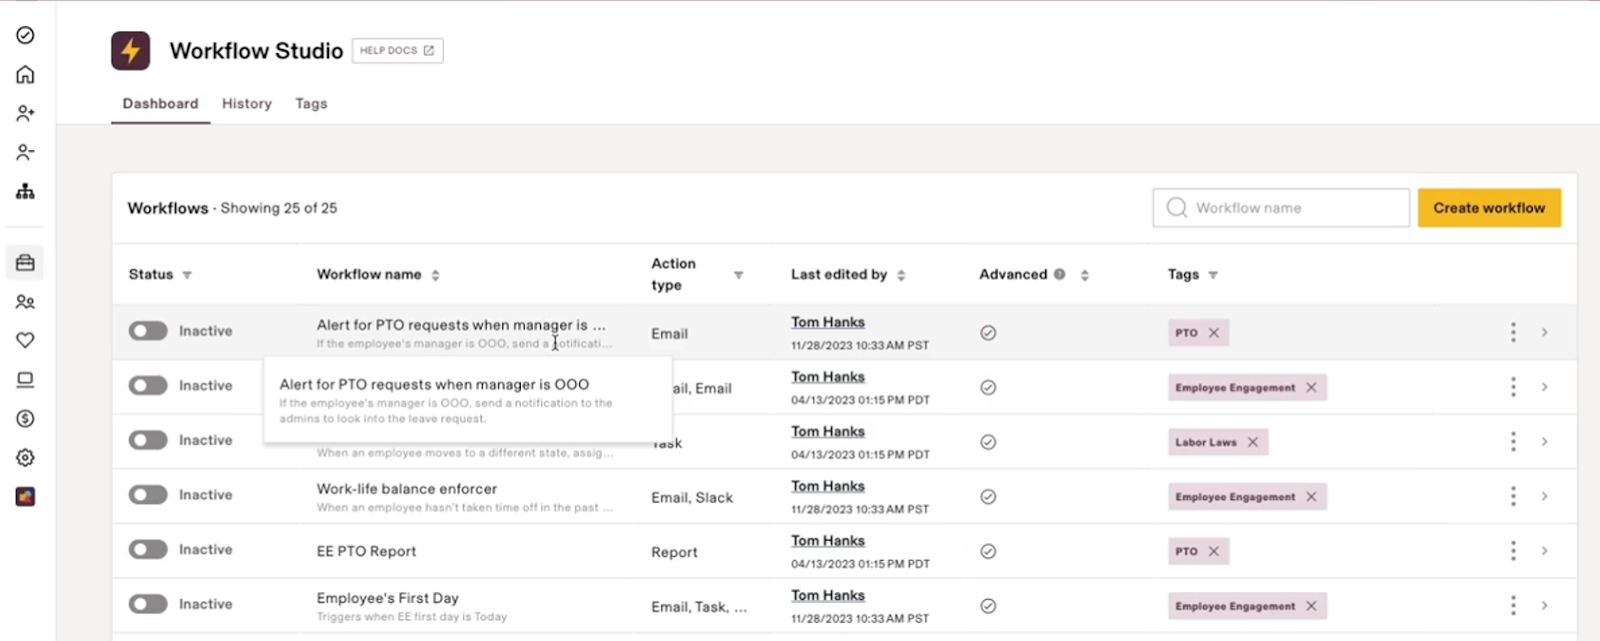The width and height of the screenshot is (1600, 641).
Task: Open the Action type filter dropdown
Action: (x=738, y=275)
